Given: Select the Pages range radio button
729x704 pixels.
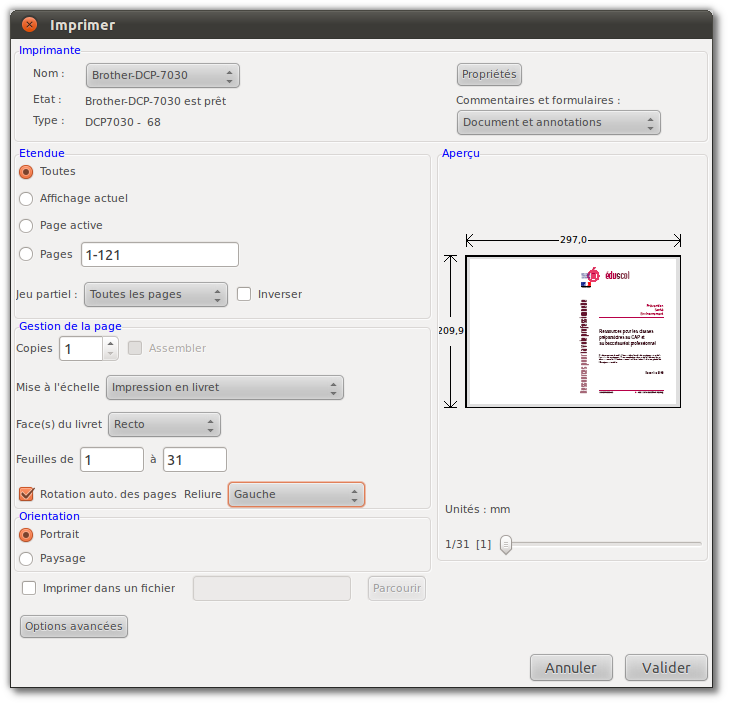Looking at the screenshot, I should pos(27,254).
